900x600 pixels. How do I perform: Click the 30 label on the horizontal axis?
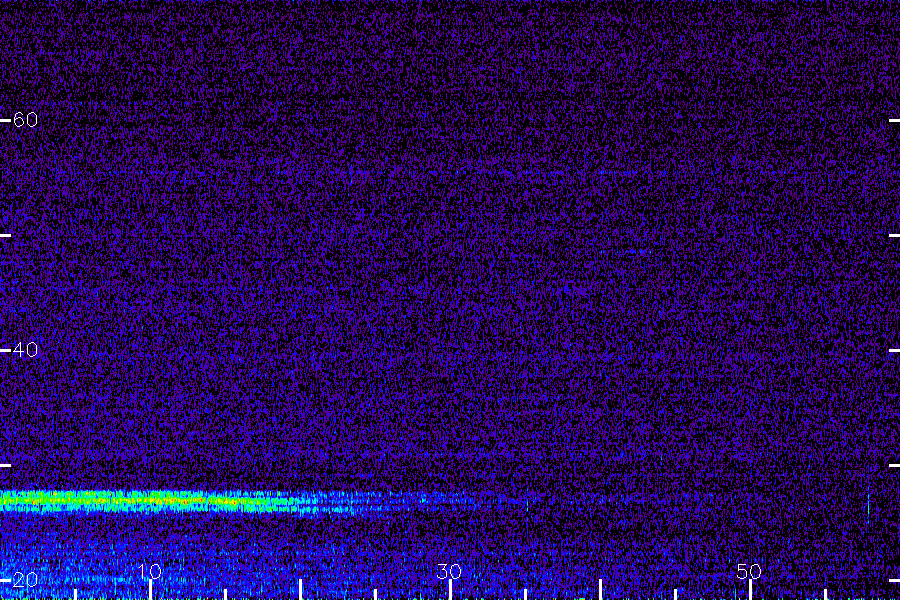click(x=449, y=571)
